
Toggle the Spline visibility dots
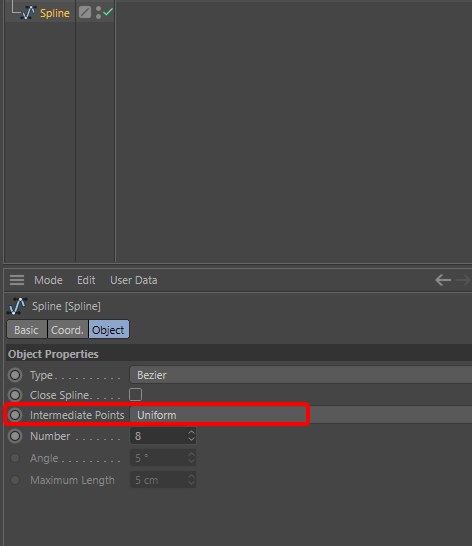(99, 12)
